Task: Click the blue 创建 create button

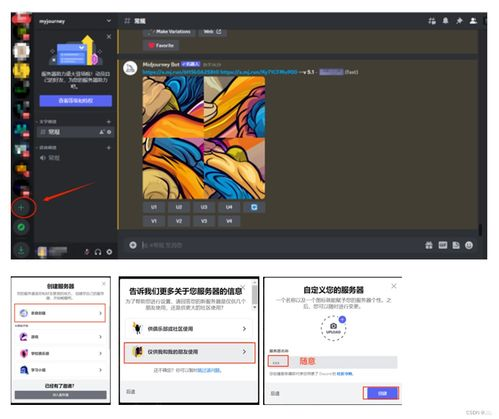Action: tap(381, 393)
